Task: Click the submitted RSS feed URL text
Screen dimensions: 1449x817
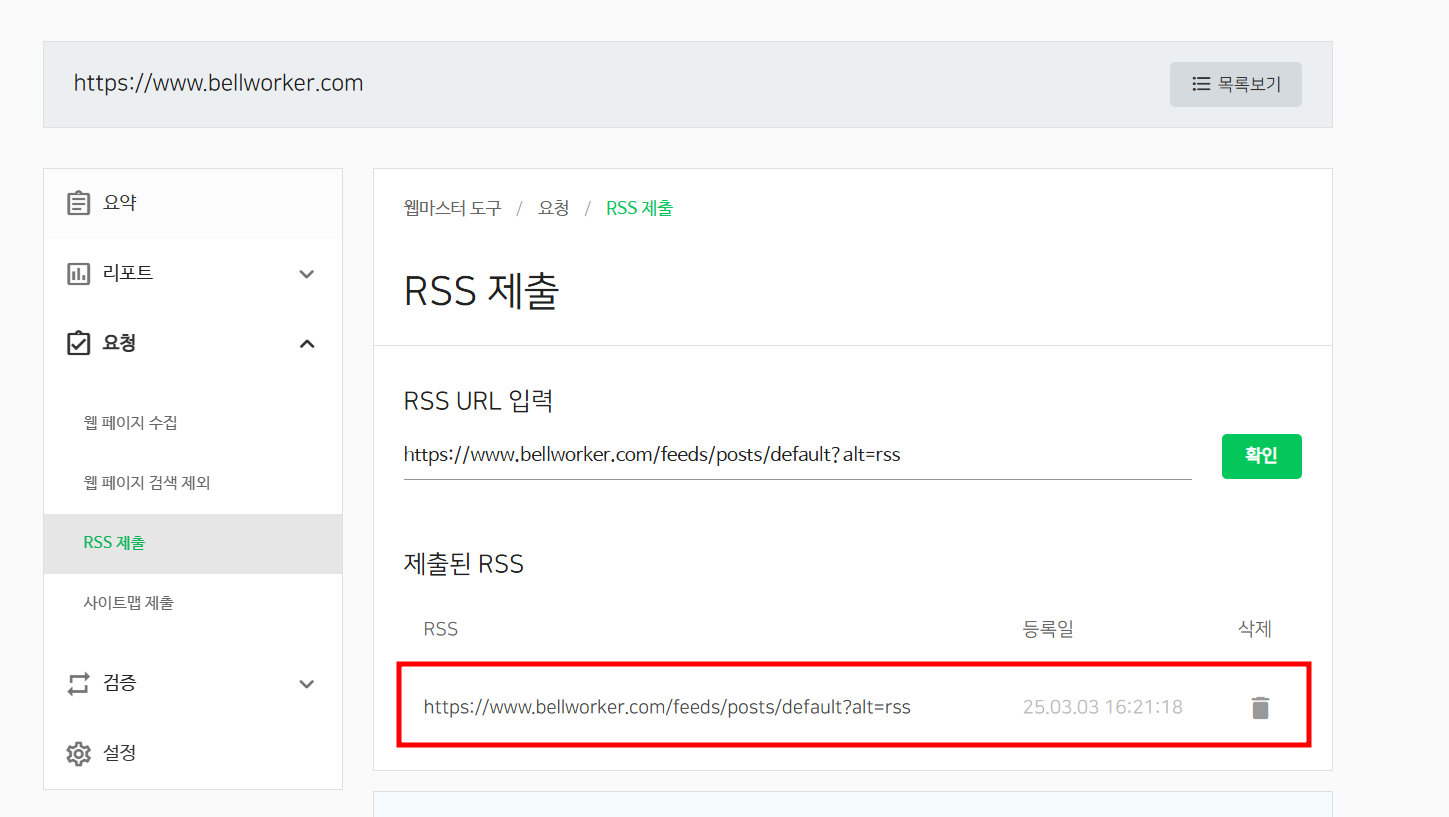Action: click(x=667, y=707)
